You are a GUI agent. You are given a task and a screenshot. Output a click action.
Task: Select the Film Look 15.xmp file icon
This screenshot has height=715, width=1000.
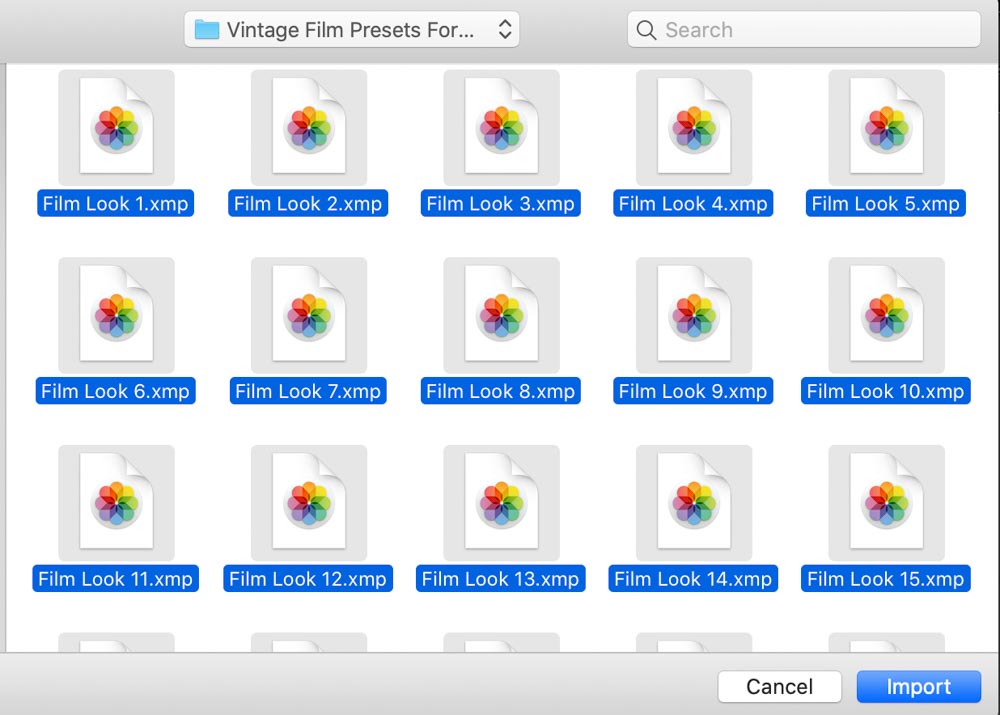coord(886,503)
